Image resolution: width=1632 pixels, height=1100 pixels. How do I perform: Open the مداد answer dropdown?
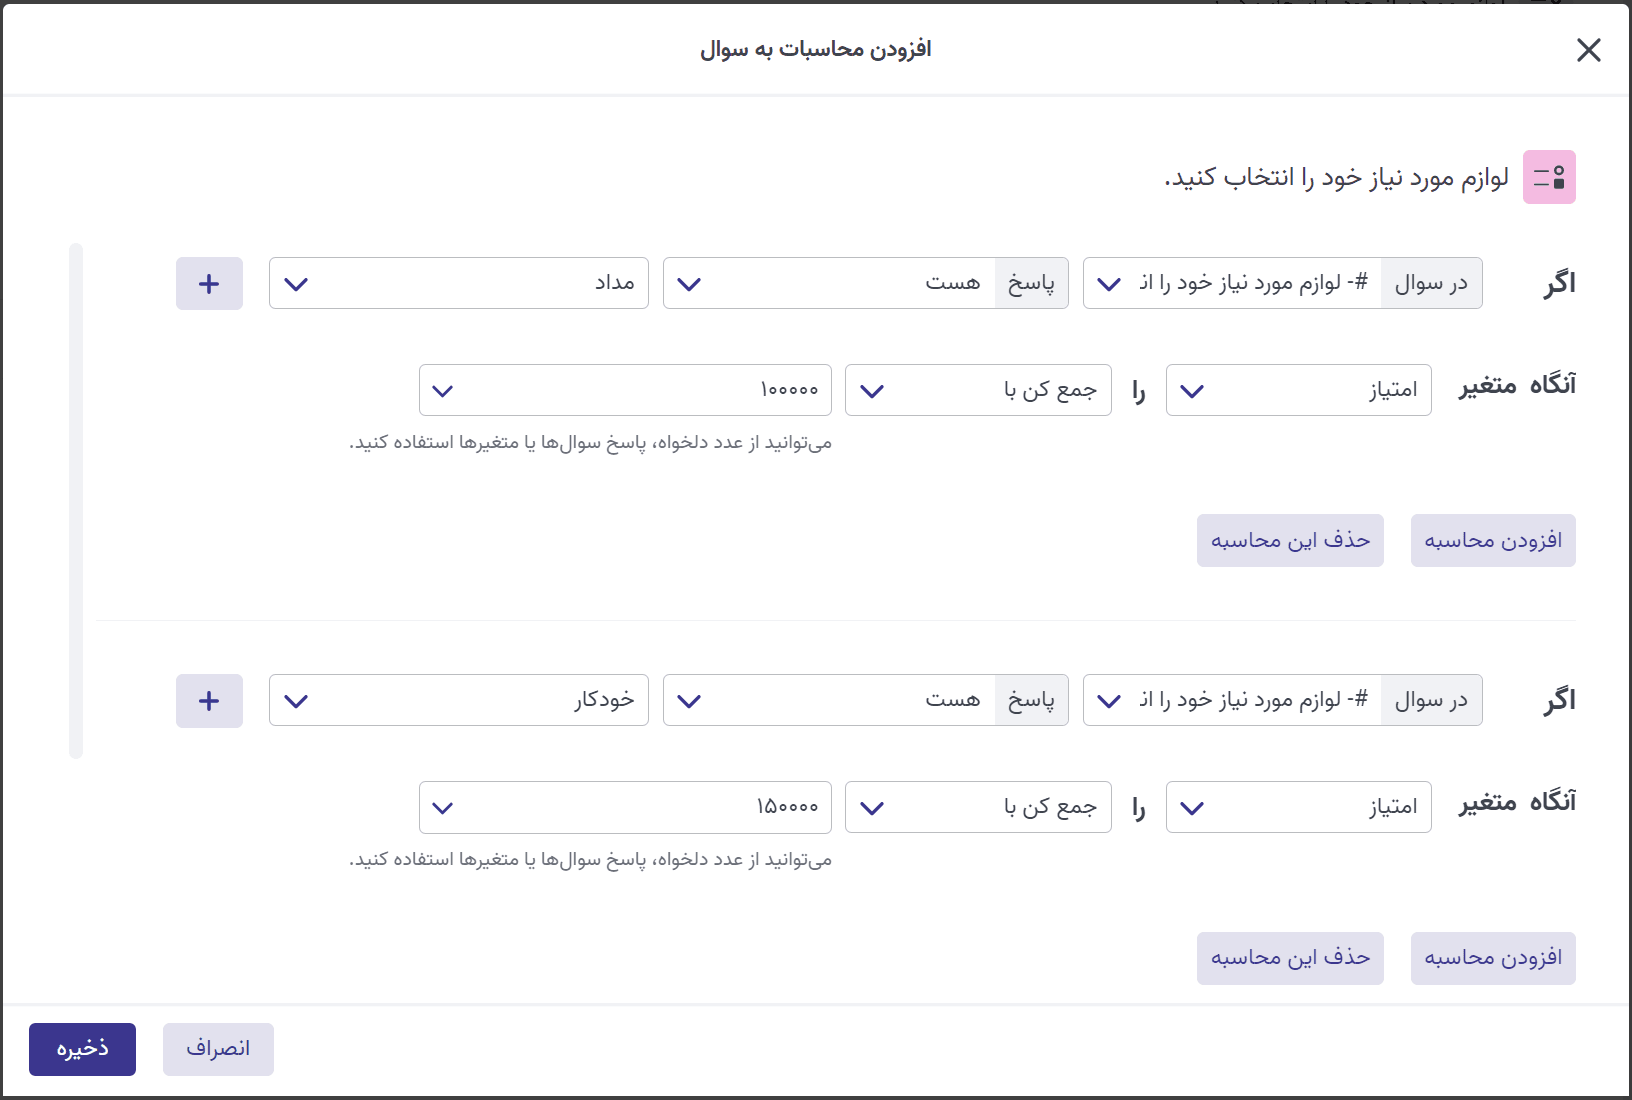click(x=458, y=284)
